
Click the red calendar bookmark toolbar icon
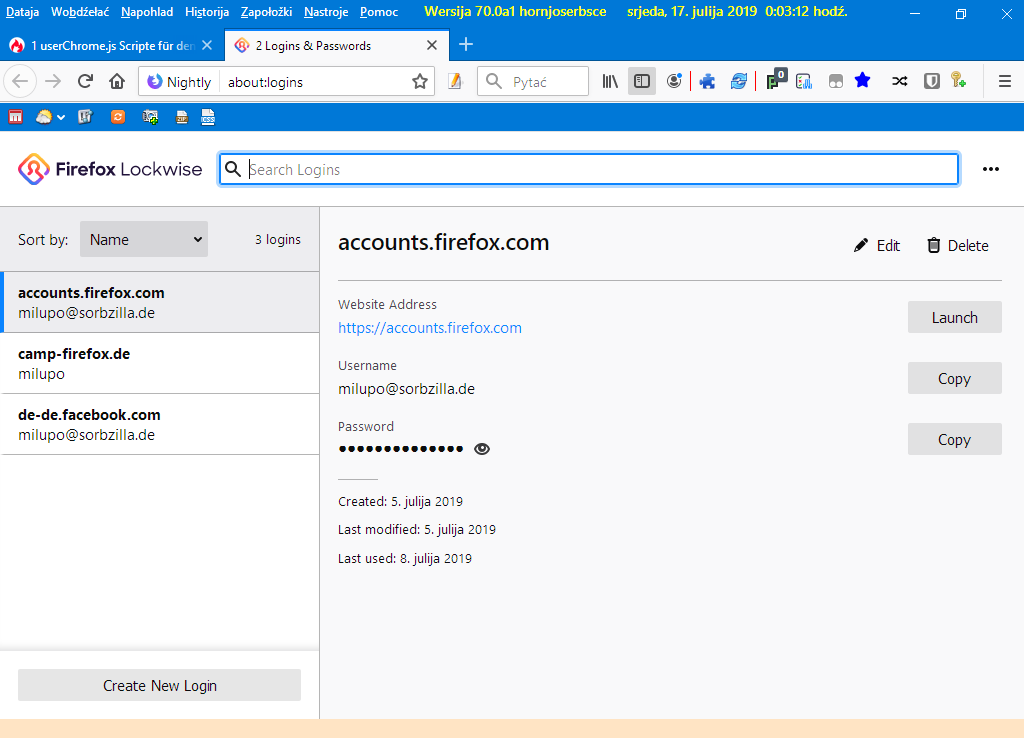(16, 117)
